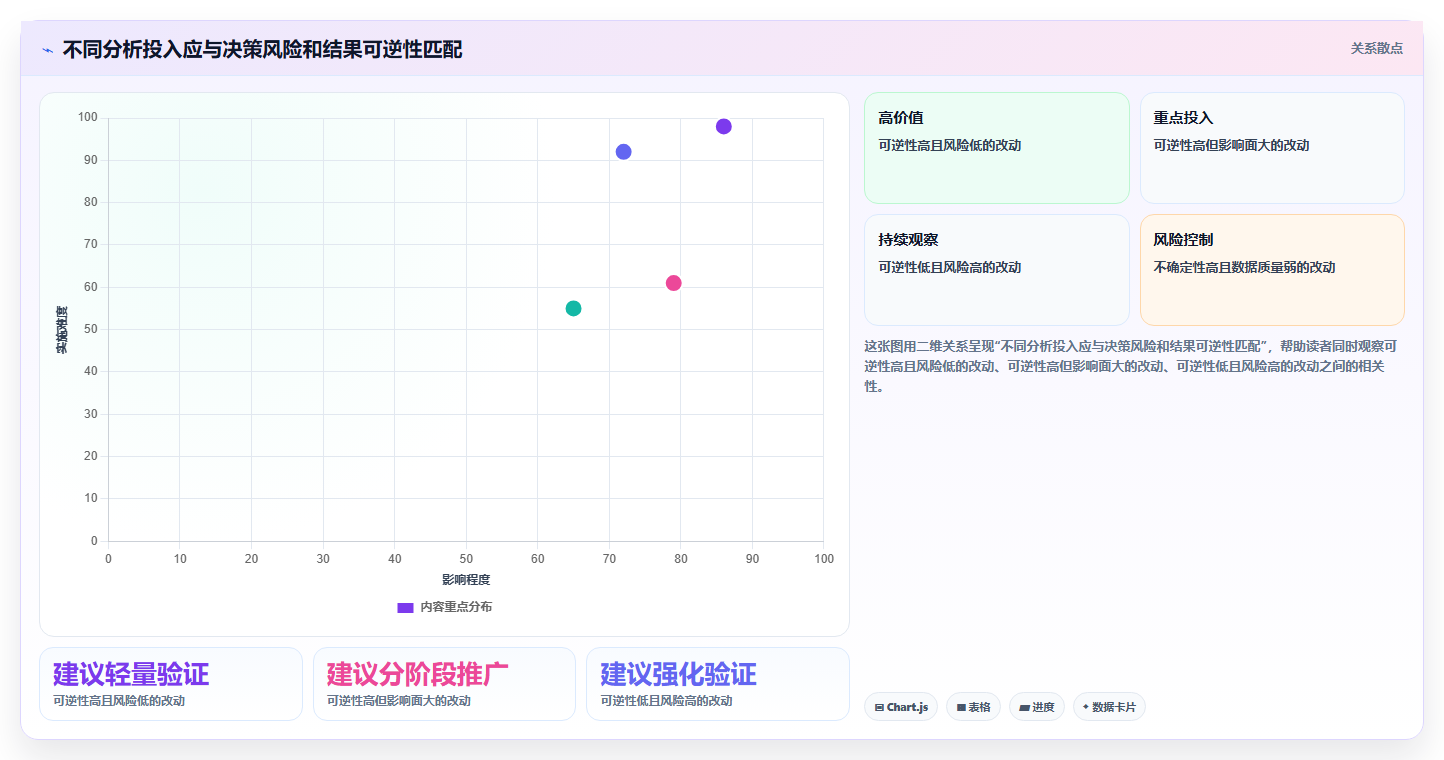Click the Chart.js tag icon
Screen dimensions: 1444x760
pyautogui.click(x=879, y=707)
